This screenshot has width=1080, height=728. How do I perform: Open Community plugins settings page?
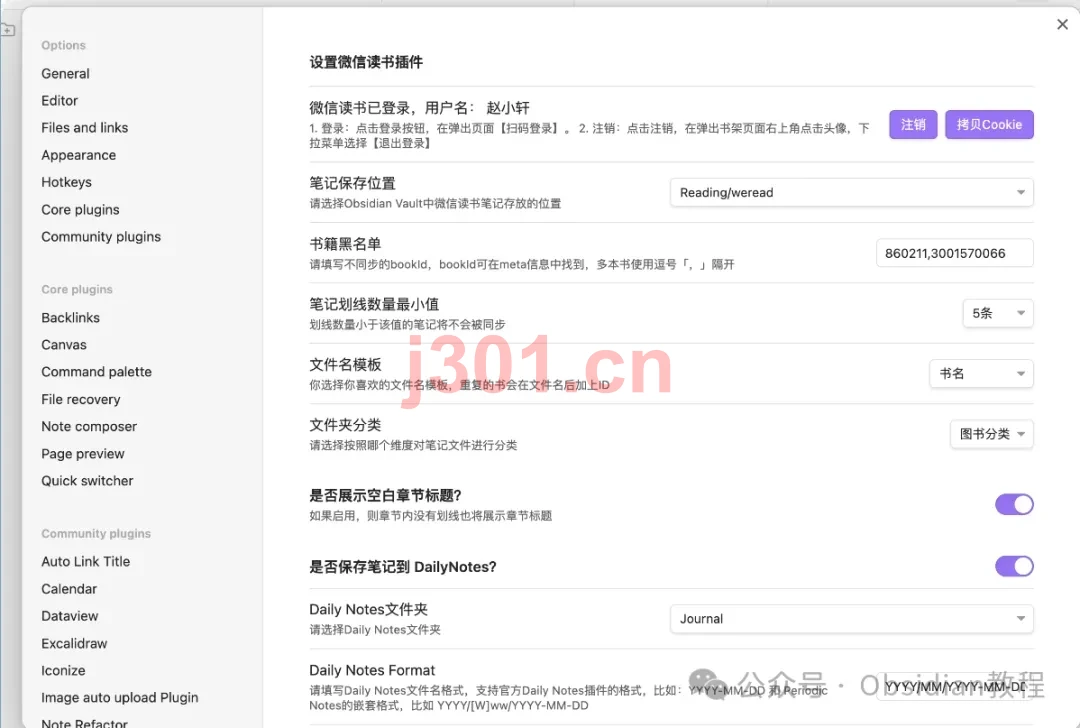point(101,236)
